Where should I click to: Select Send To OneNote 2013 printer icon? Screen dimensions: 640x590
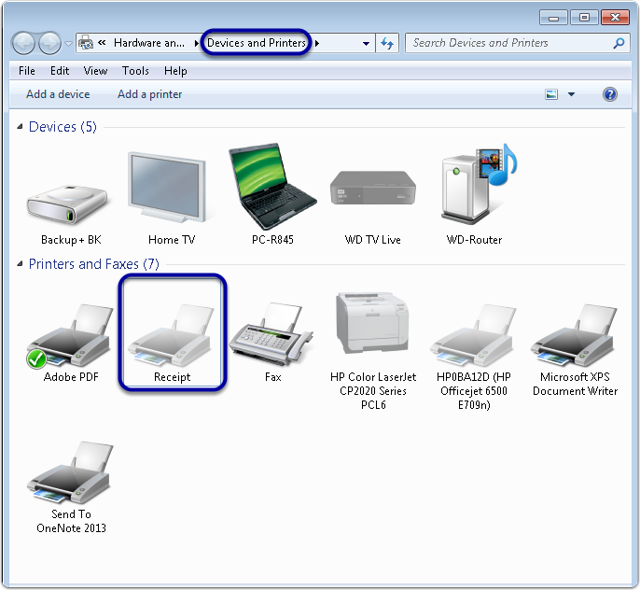click(70, 472)
